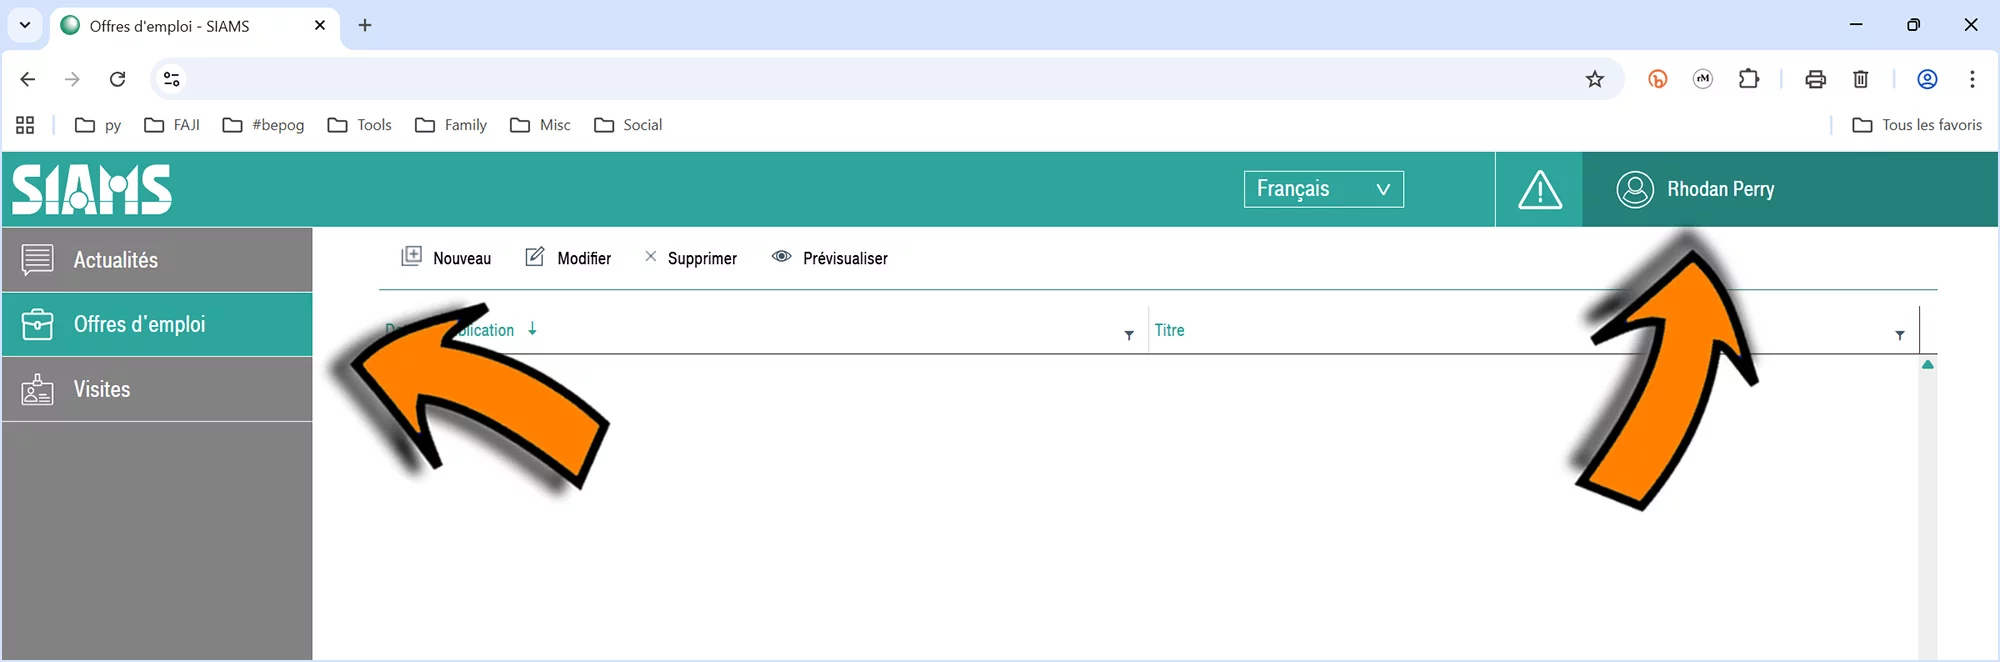
Task: Click the Titre column header
Action: pos(1169,330)
